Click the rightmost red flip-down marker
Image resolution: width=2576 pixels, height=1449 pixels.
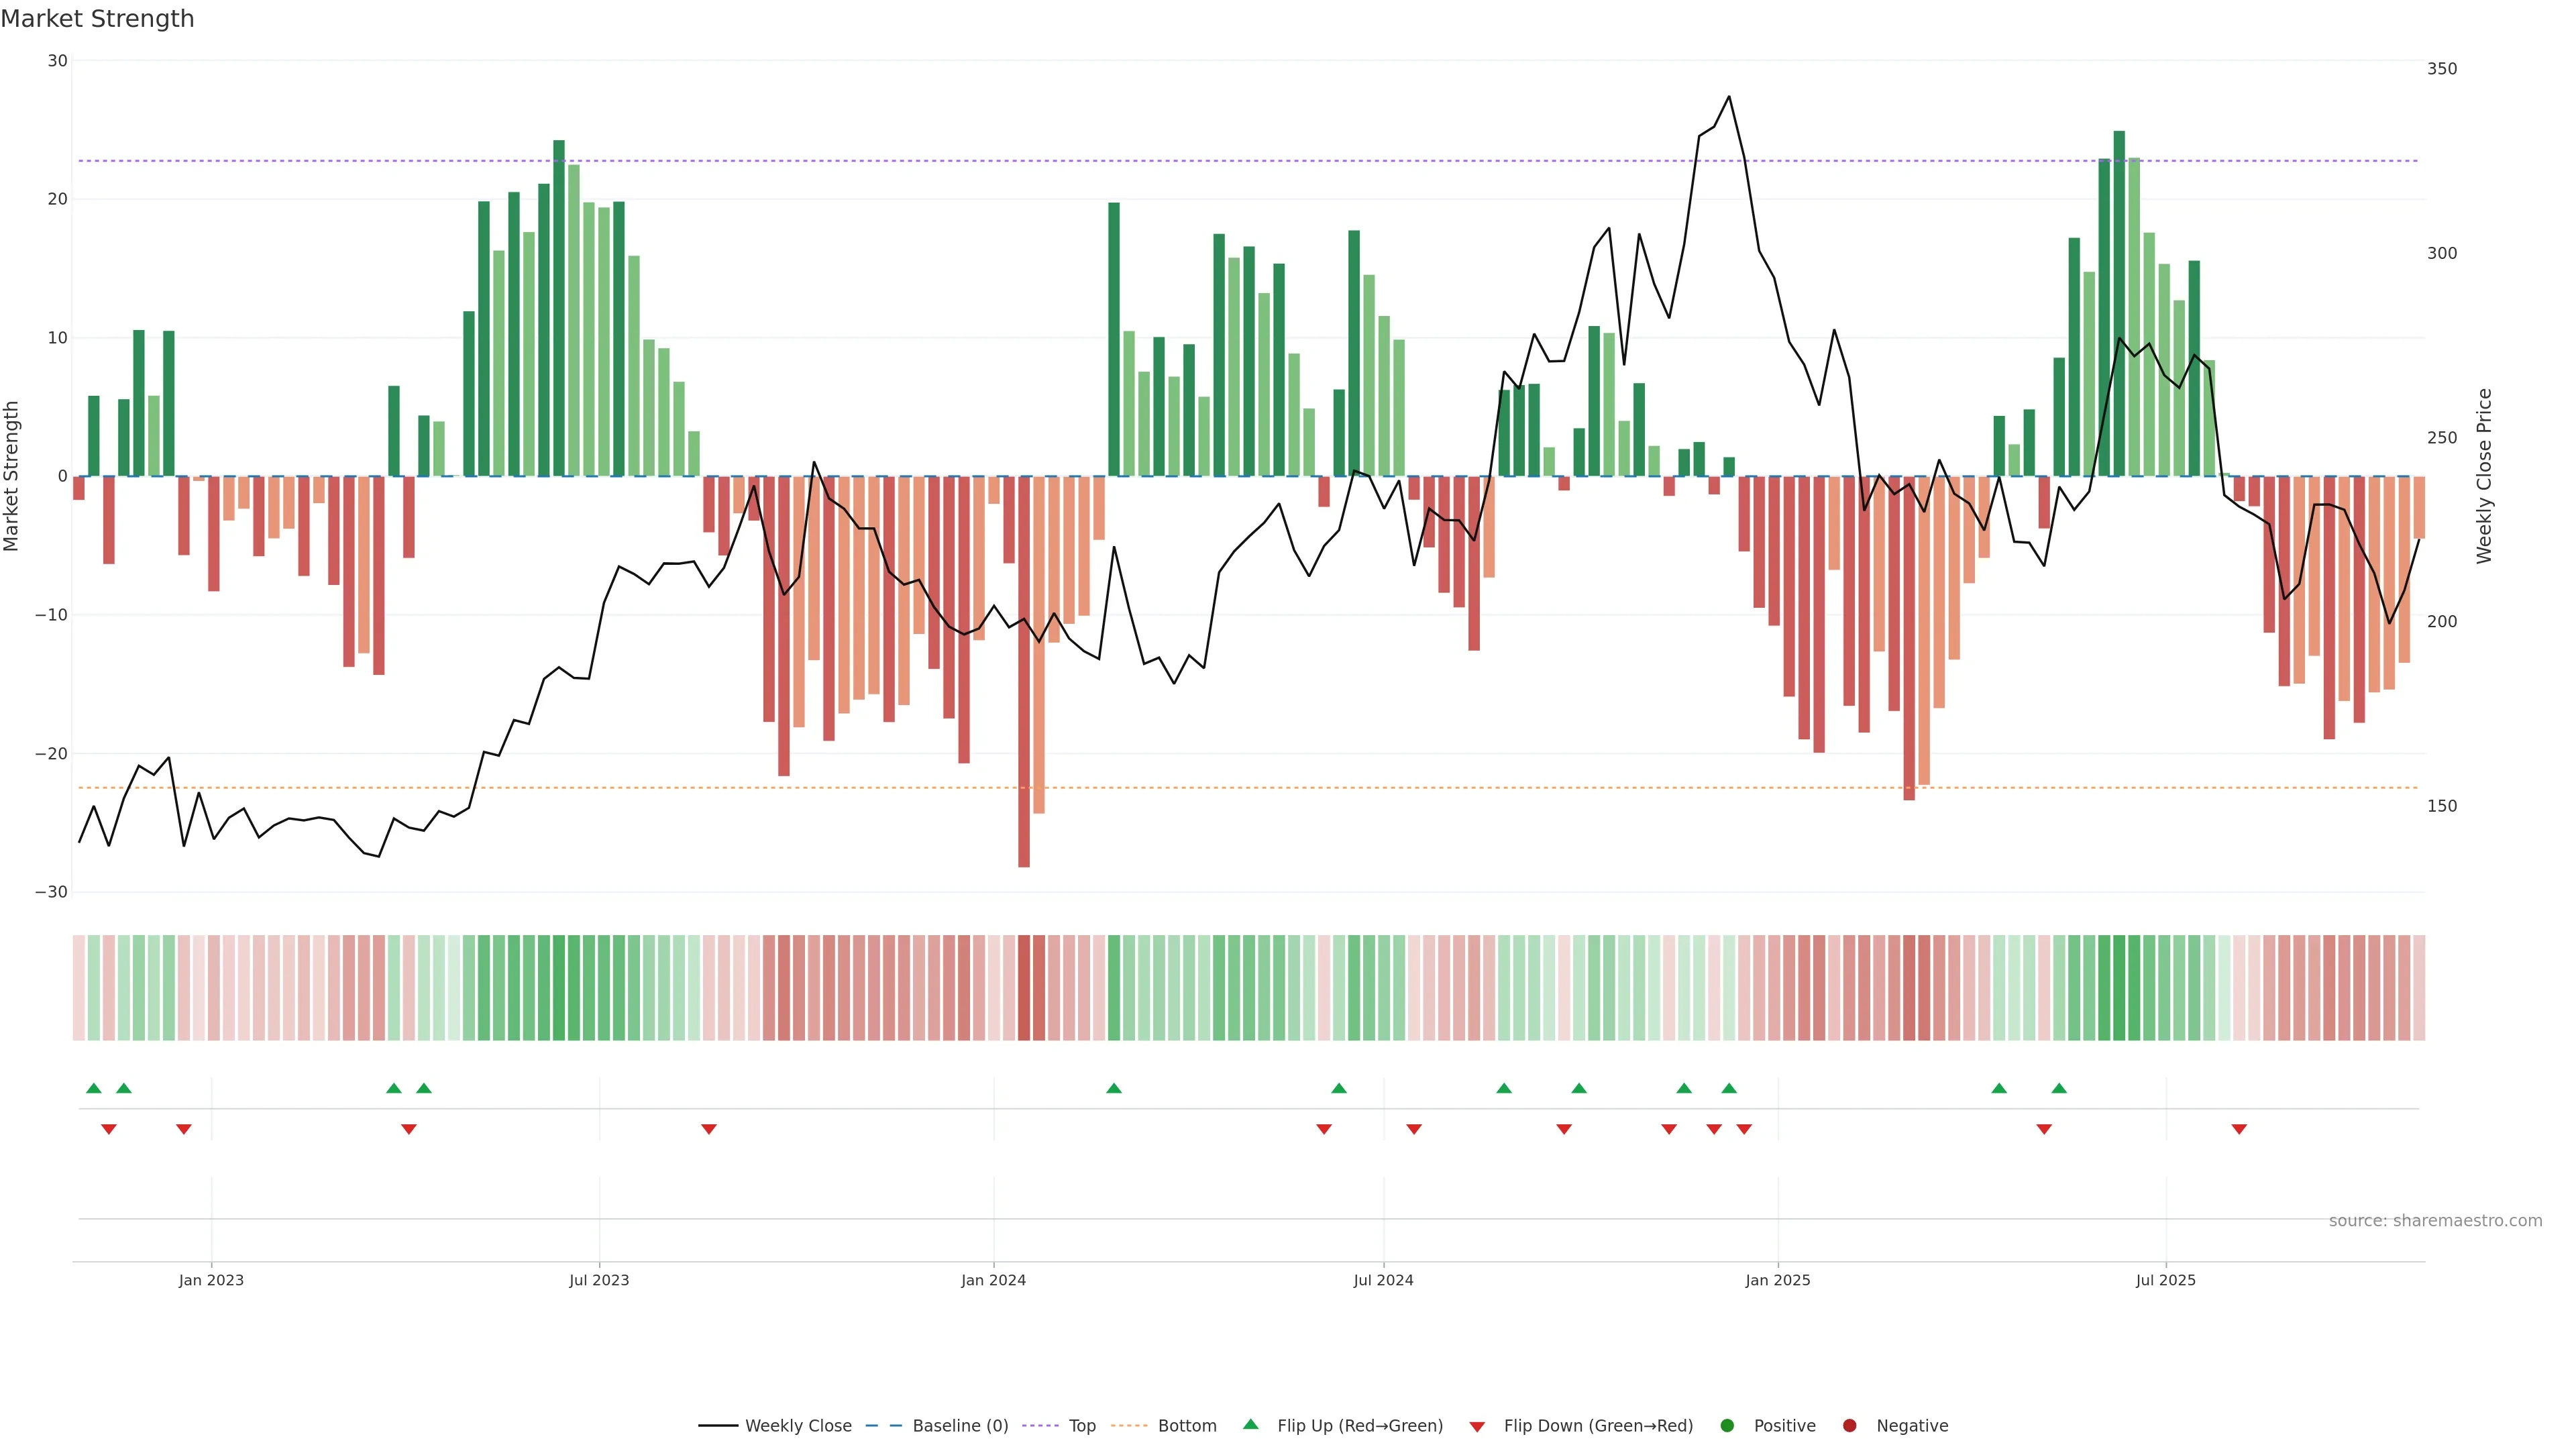[2239, 1129]
